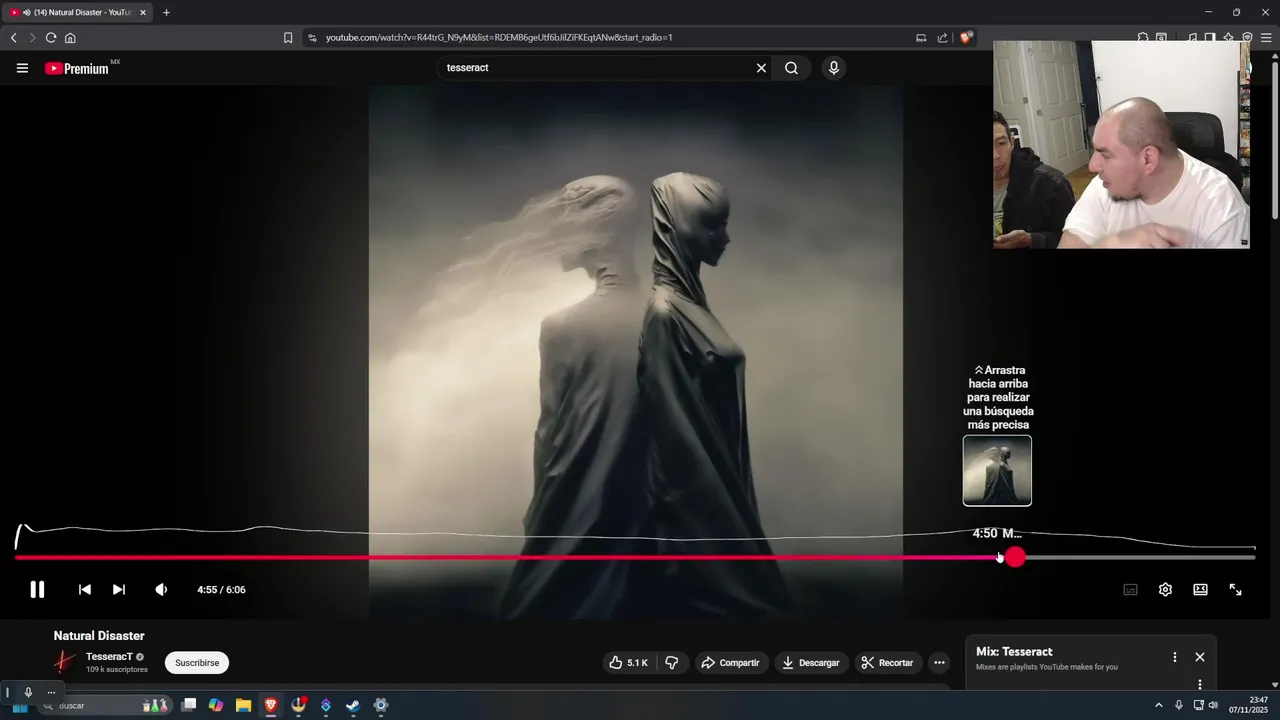Viewport: 1280px width, 720px height.
Task: Open File Explorer from the taskbar
Action: (x=243, y=706)
